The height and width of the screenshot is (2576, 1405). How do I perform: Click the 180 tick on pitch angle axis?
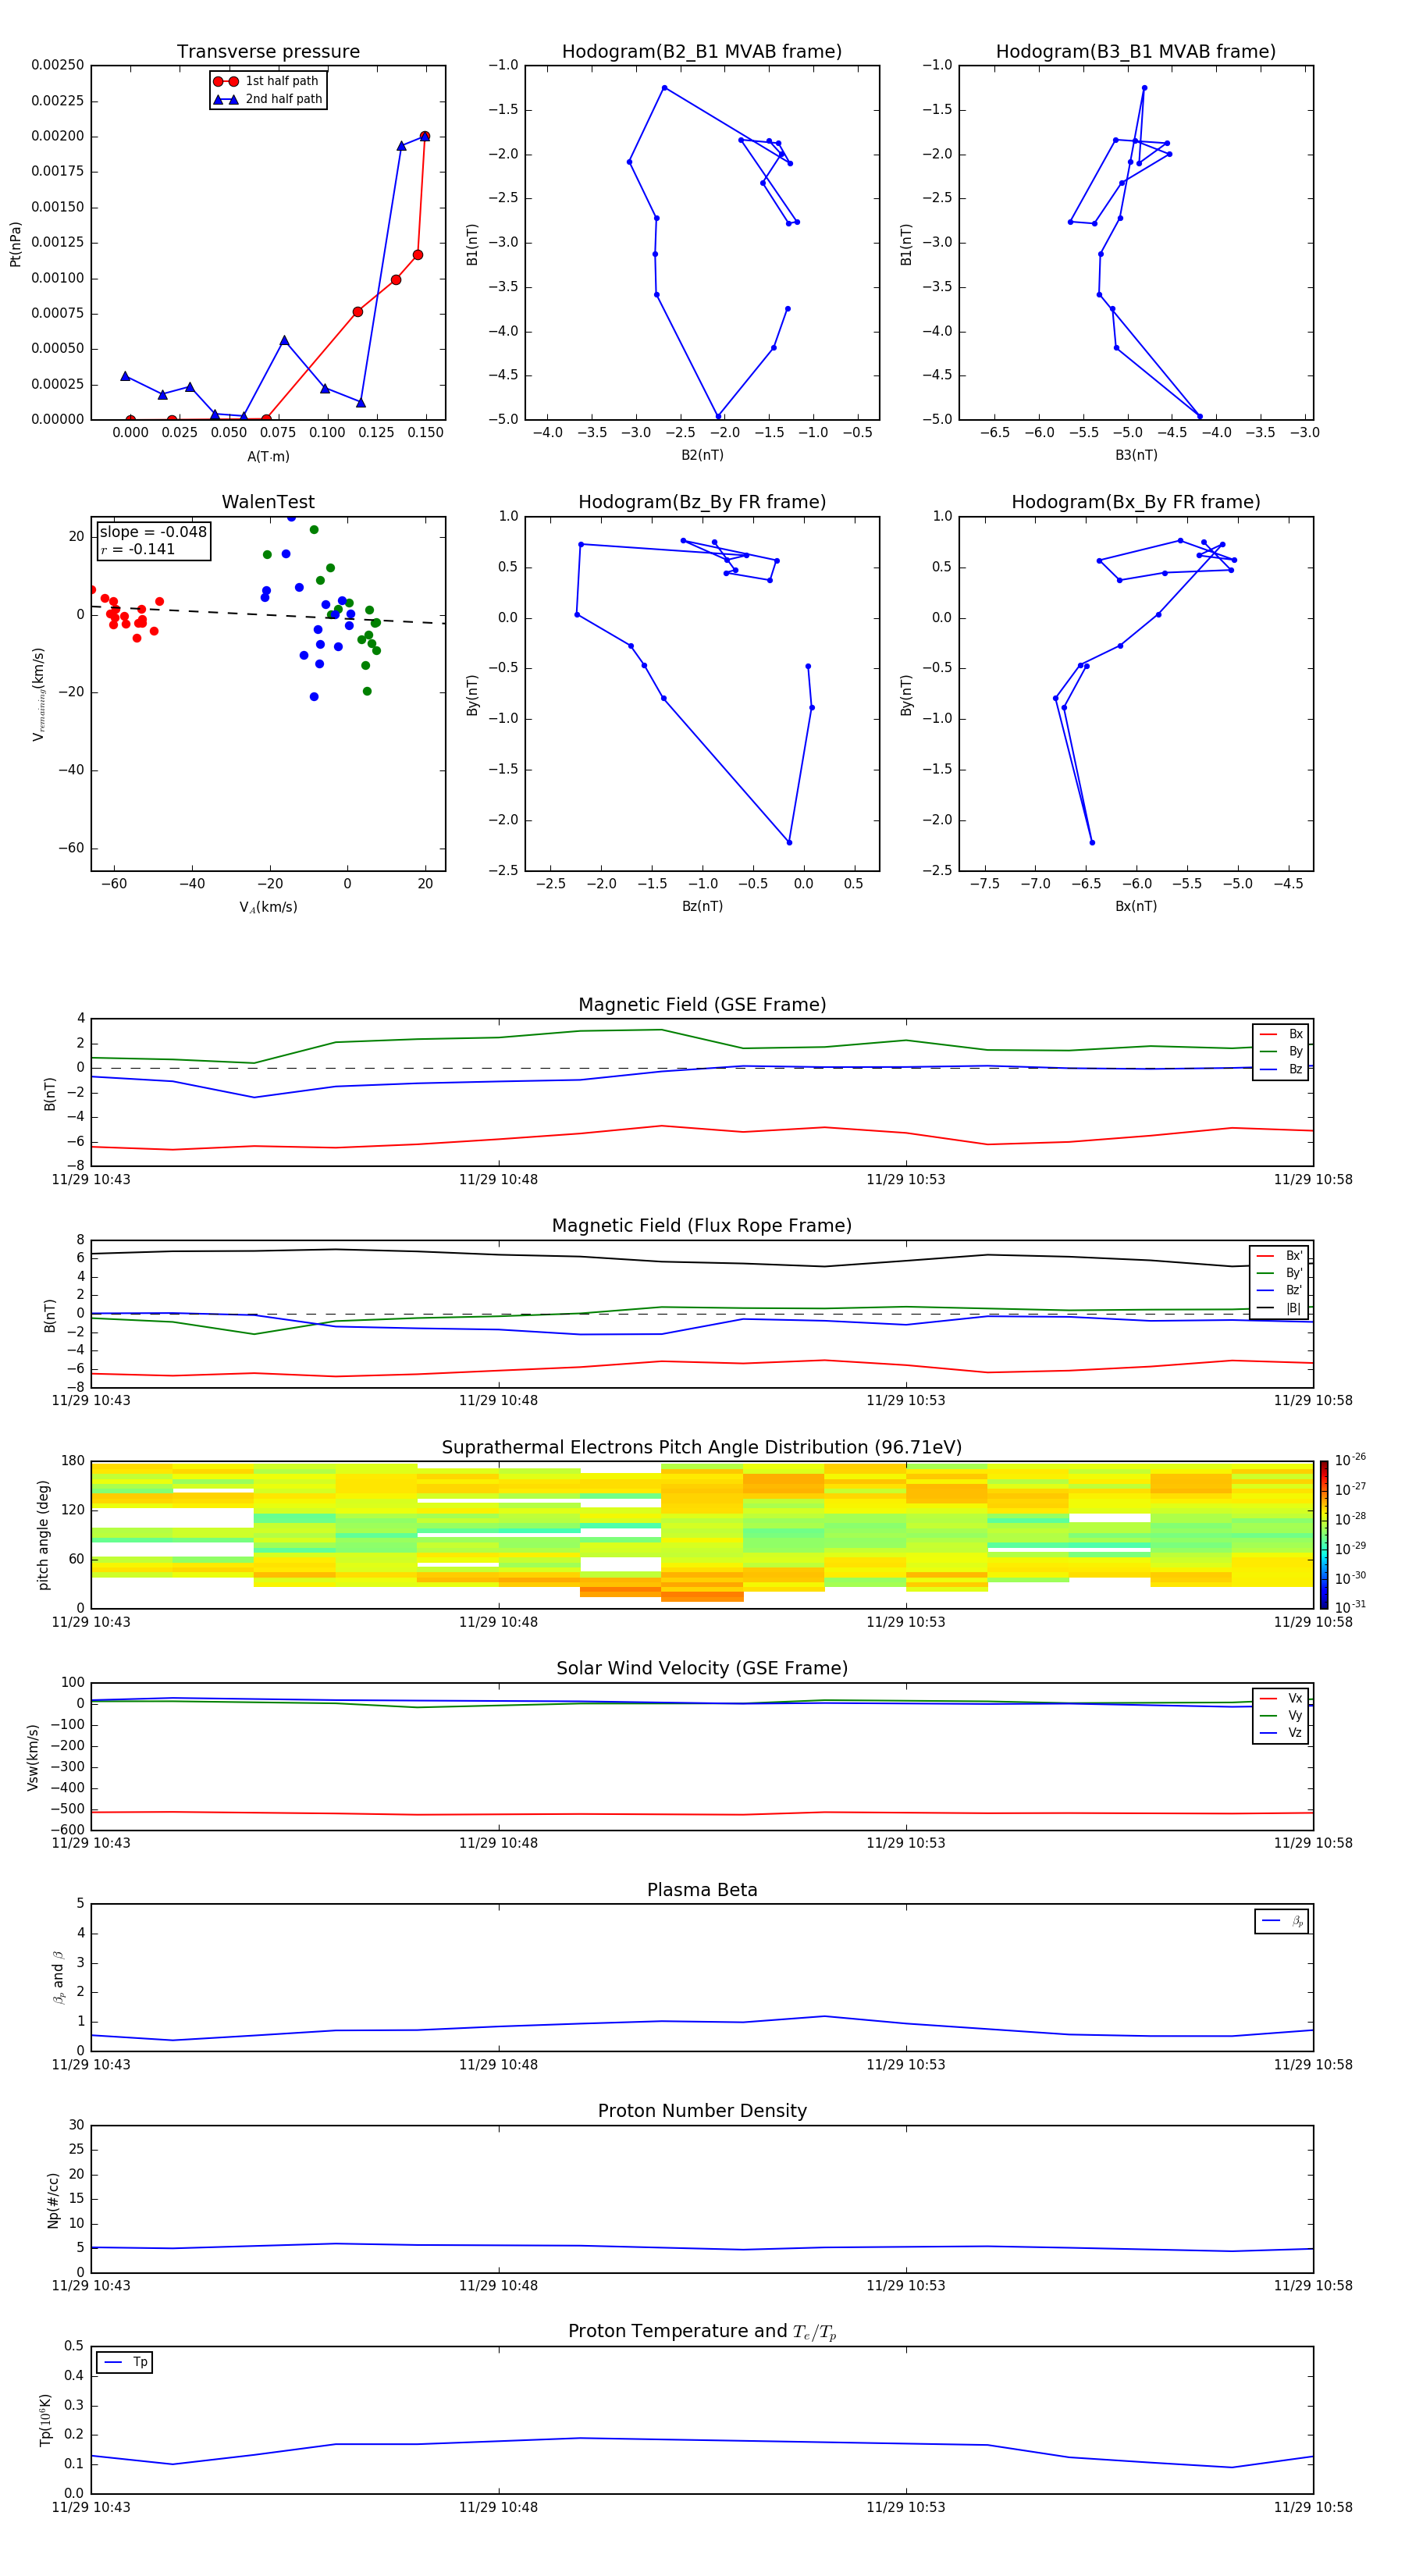[x=73, y=1461]
